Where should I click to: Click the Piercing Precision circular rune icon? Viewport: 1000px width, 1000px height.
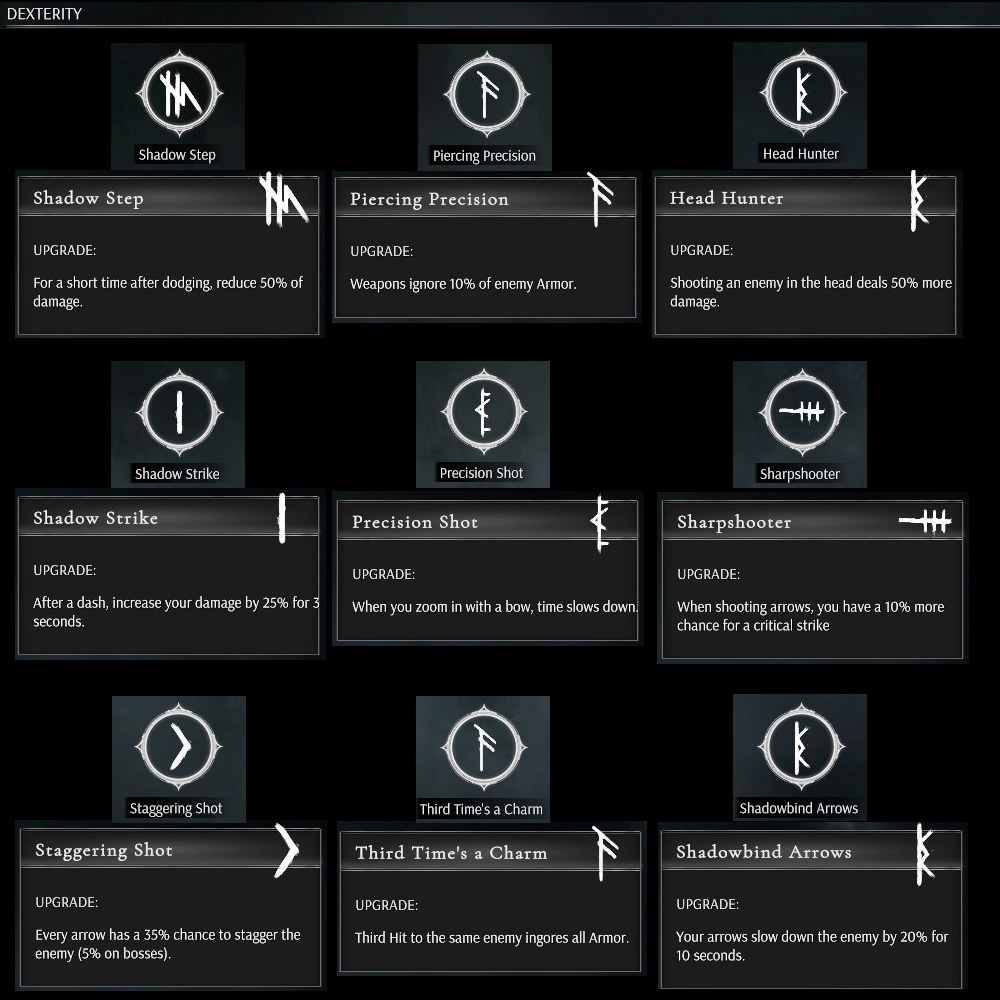point(484,95)
